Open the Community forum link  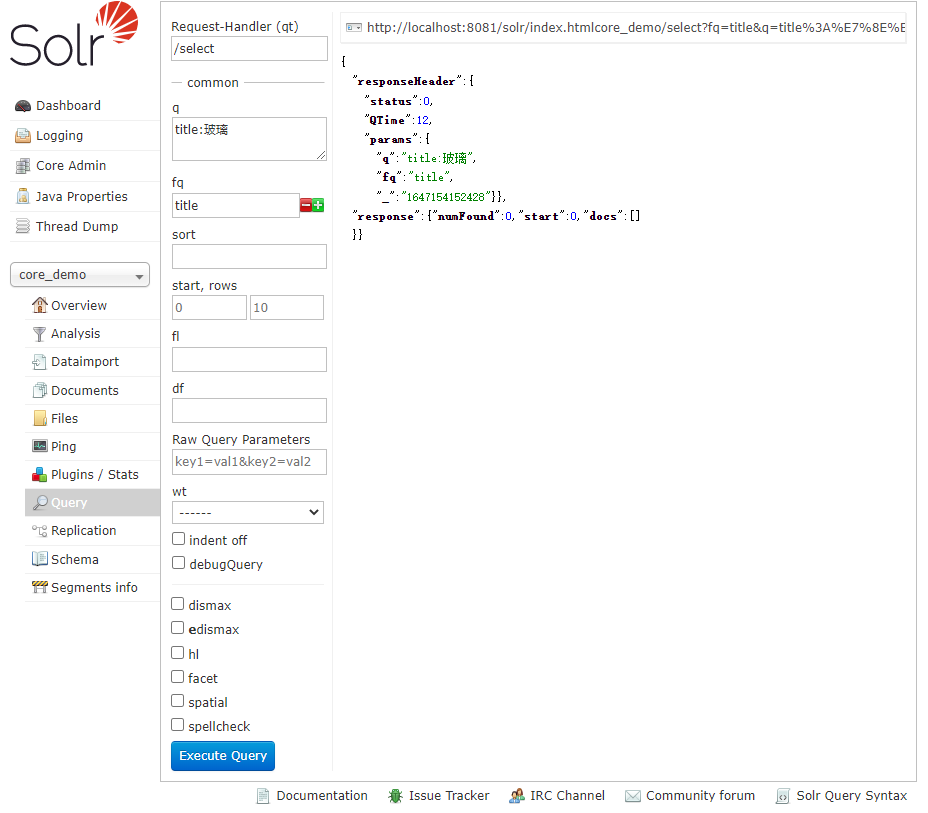pyautogui.click(x=700, y=796)
